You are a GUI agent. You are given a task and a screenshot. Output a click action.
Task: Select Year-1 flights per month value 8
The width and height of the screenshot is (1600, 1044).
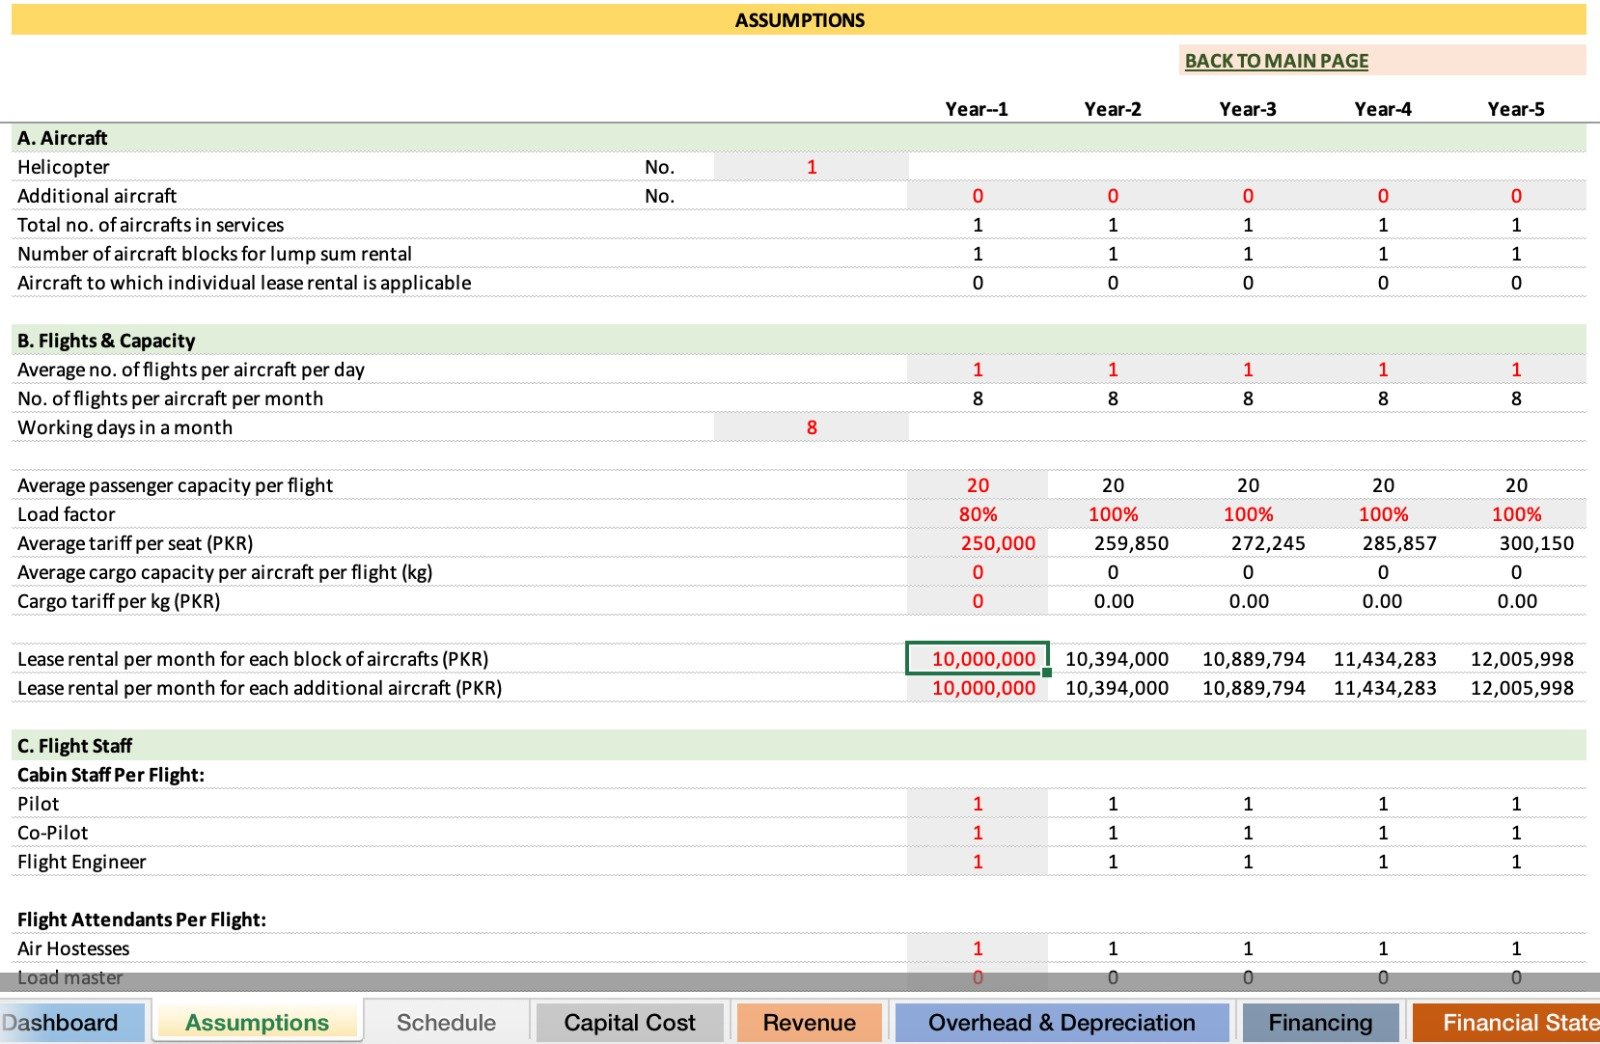point(977,399)
